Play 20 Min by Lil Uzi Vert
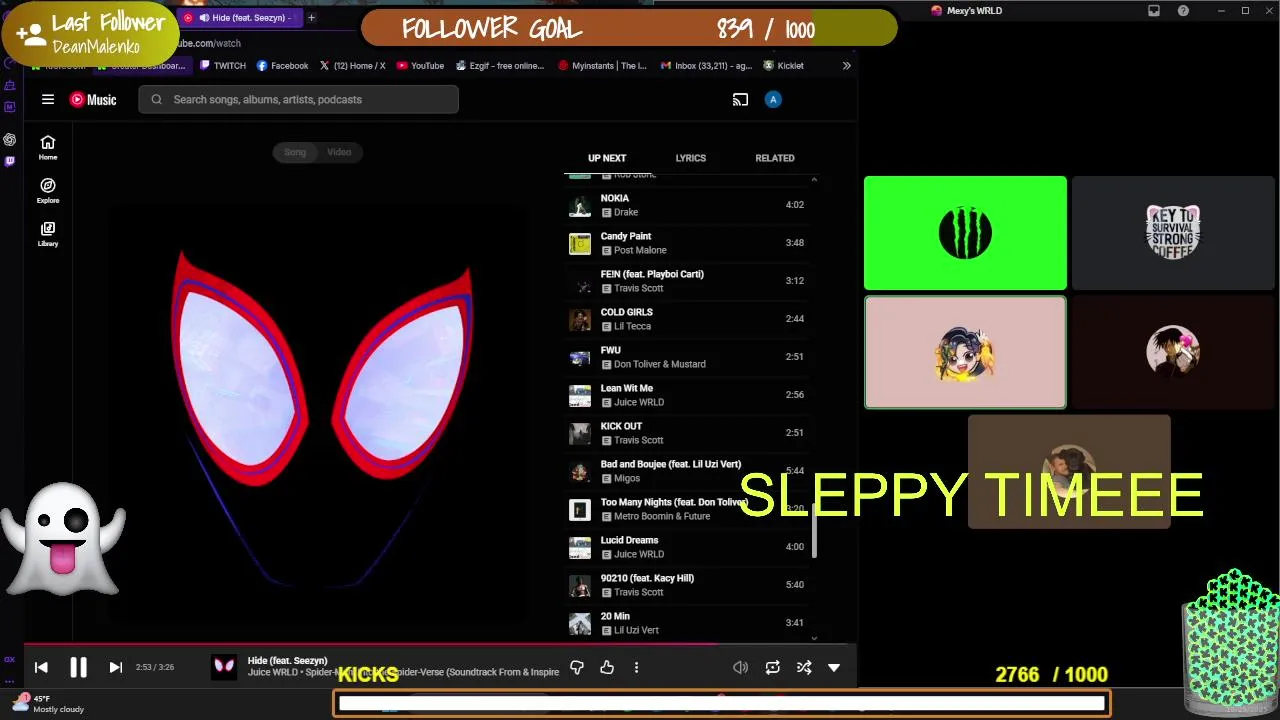This screenshot has width=1280, height=720. tap(690, 623)
